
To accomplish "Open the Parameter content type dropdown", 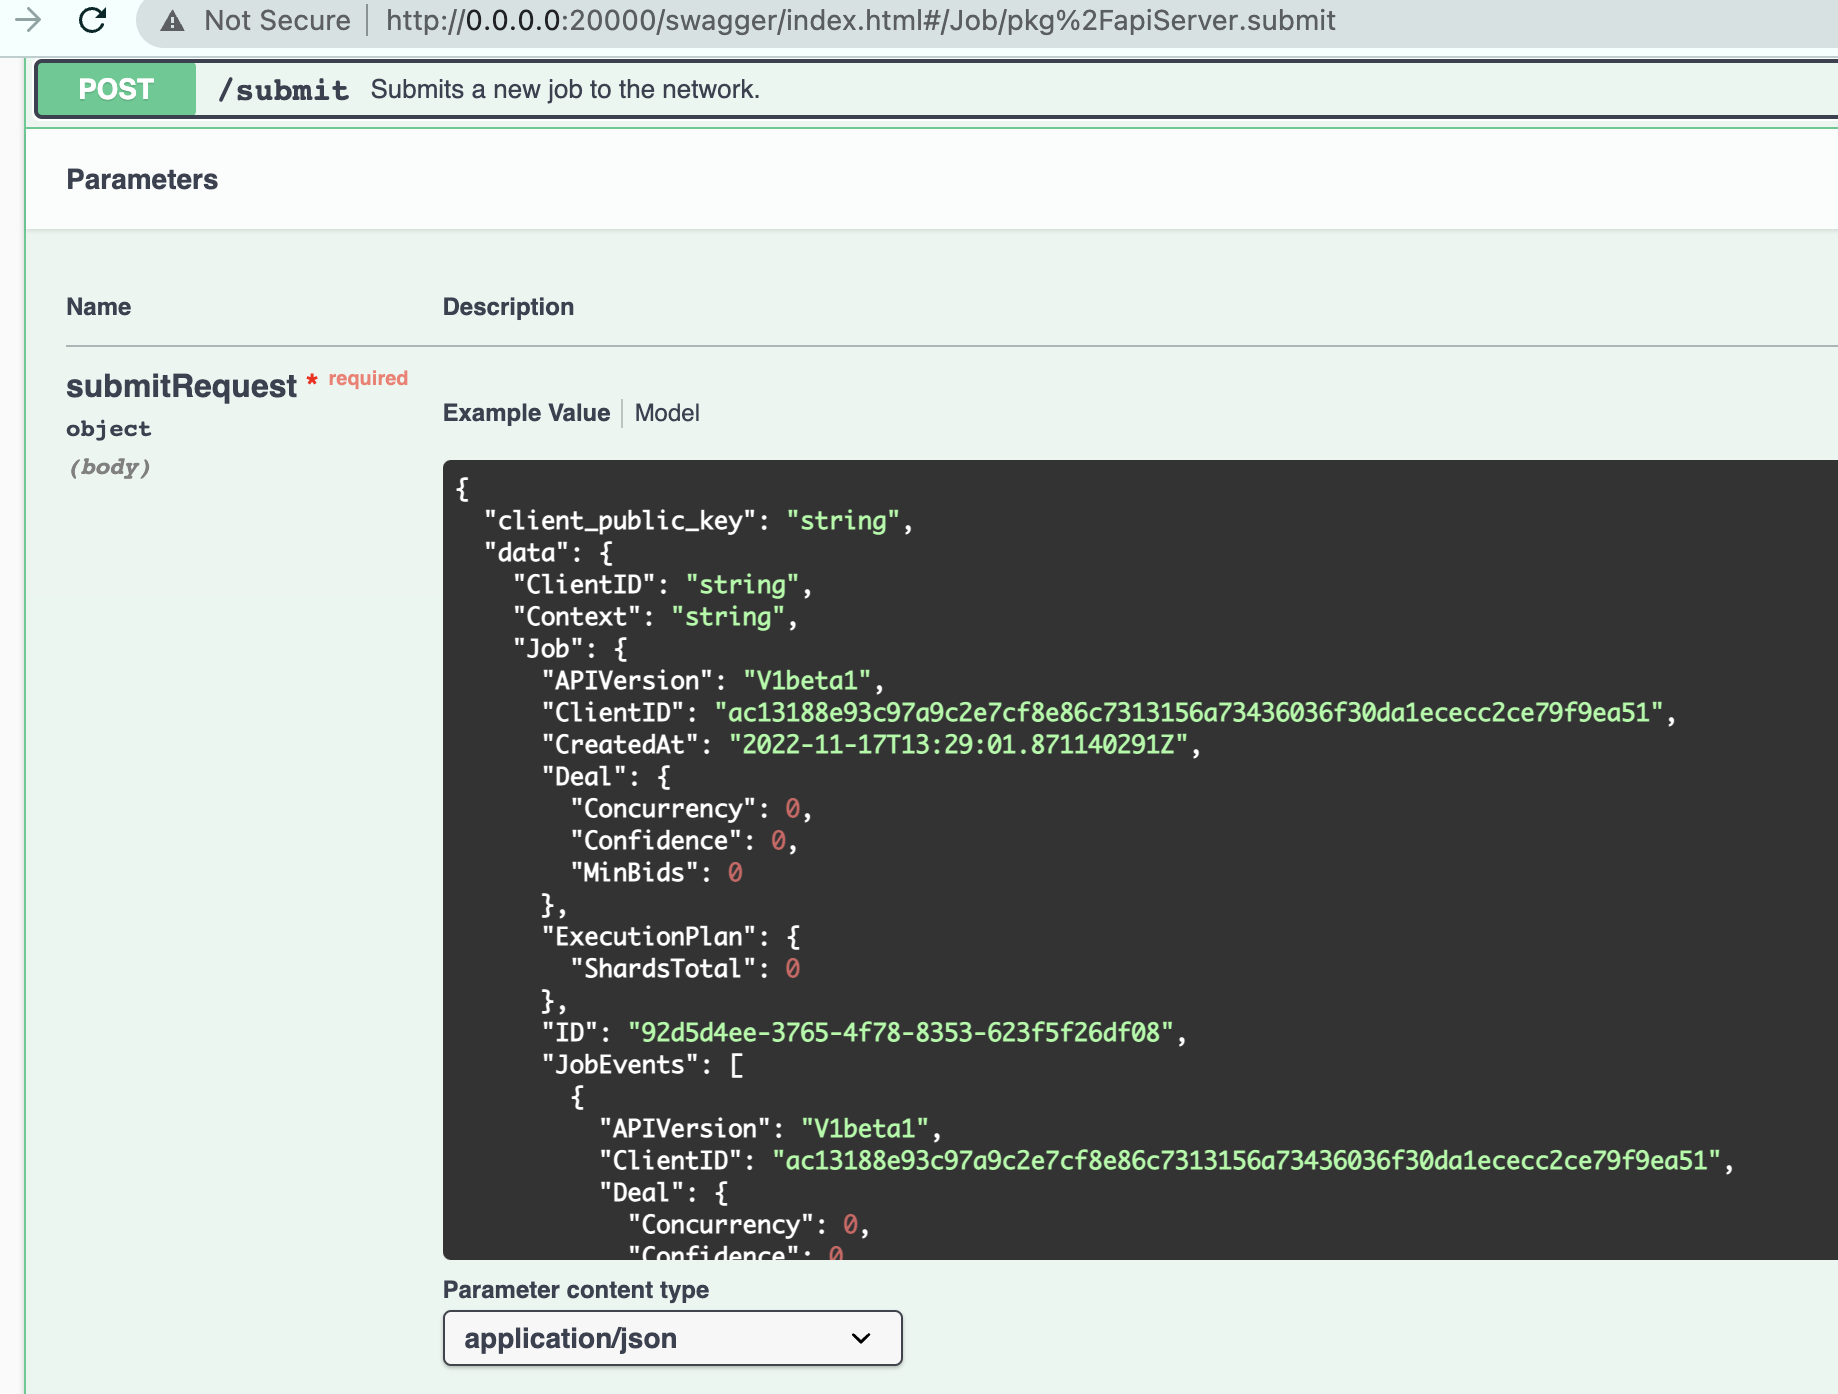I will tap(671, 1337).
